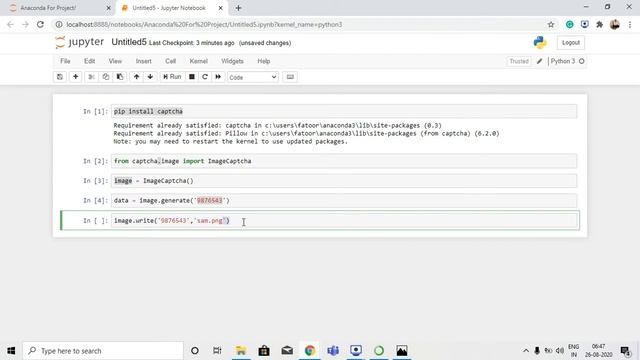
Task: Open the File menu
Action: (x=65, y=61)
